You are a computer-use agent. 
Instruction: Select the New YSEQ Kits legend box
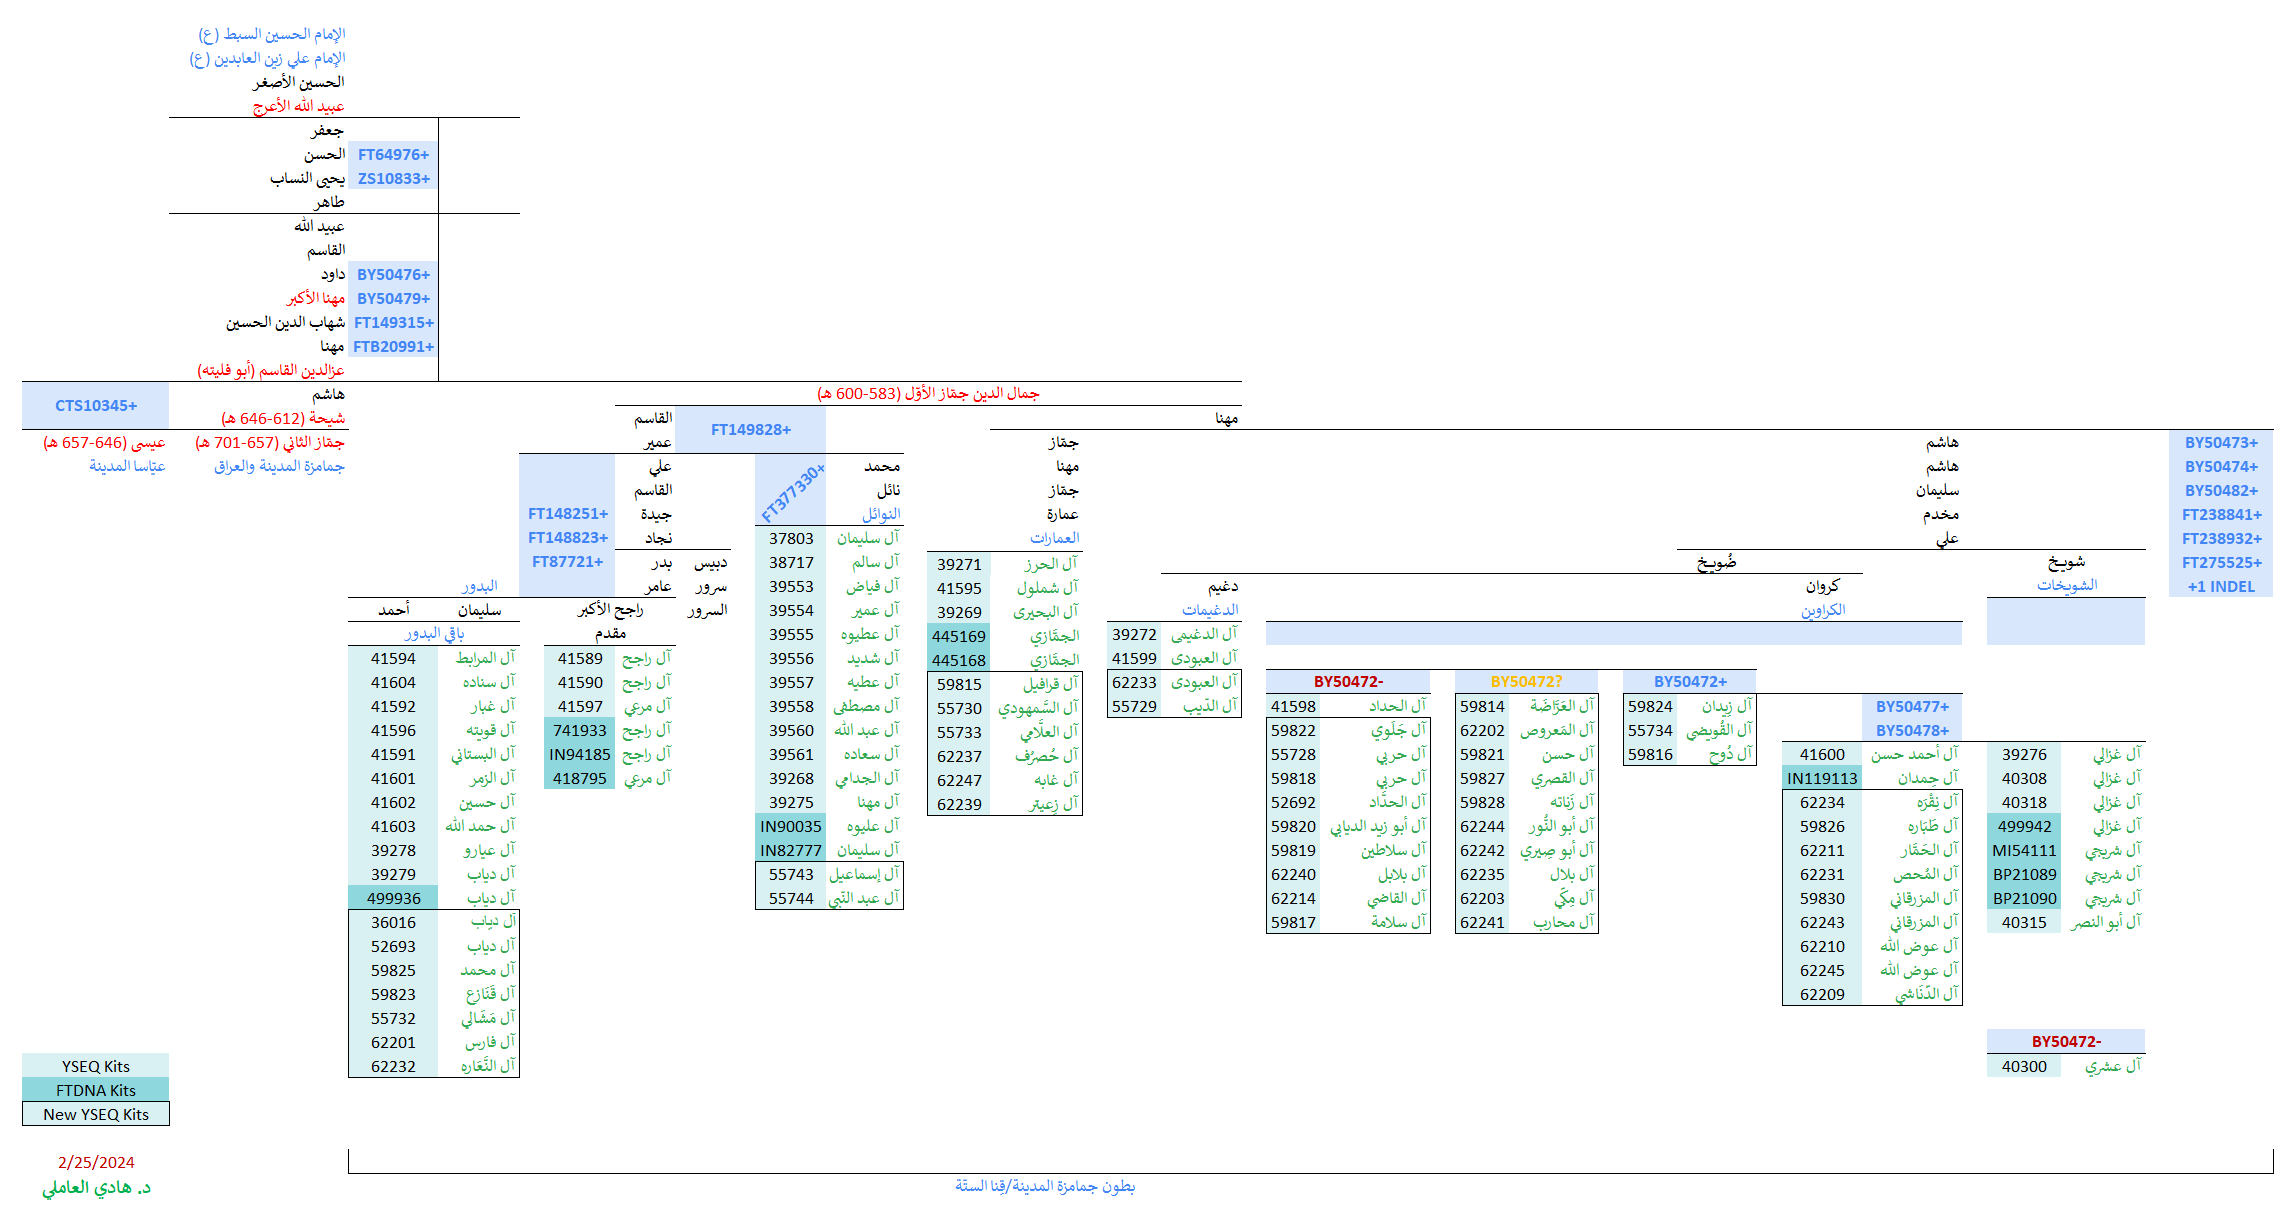(x=96, y=1115)
